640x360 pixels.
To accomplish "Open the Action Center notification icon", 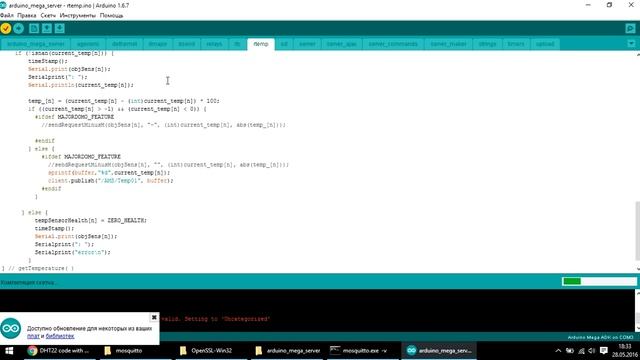I will coord(604,351).
